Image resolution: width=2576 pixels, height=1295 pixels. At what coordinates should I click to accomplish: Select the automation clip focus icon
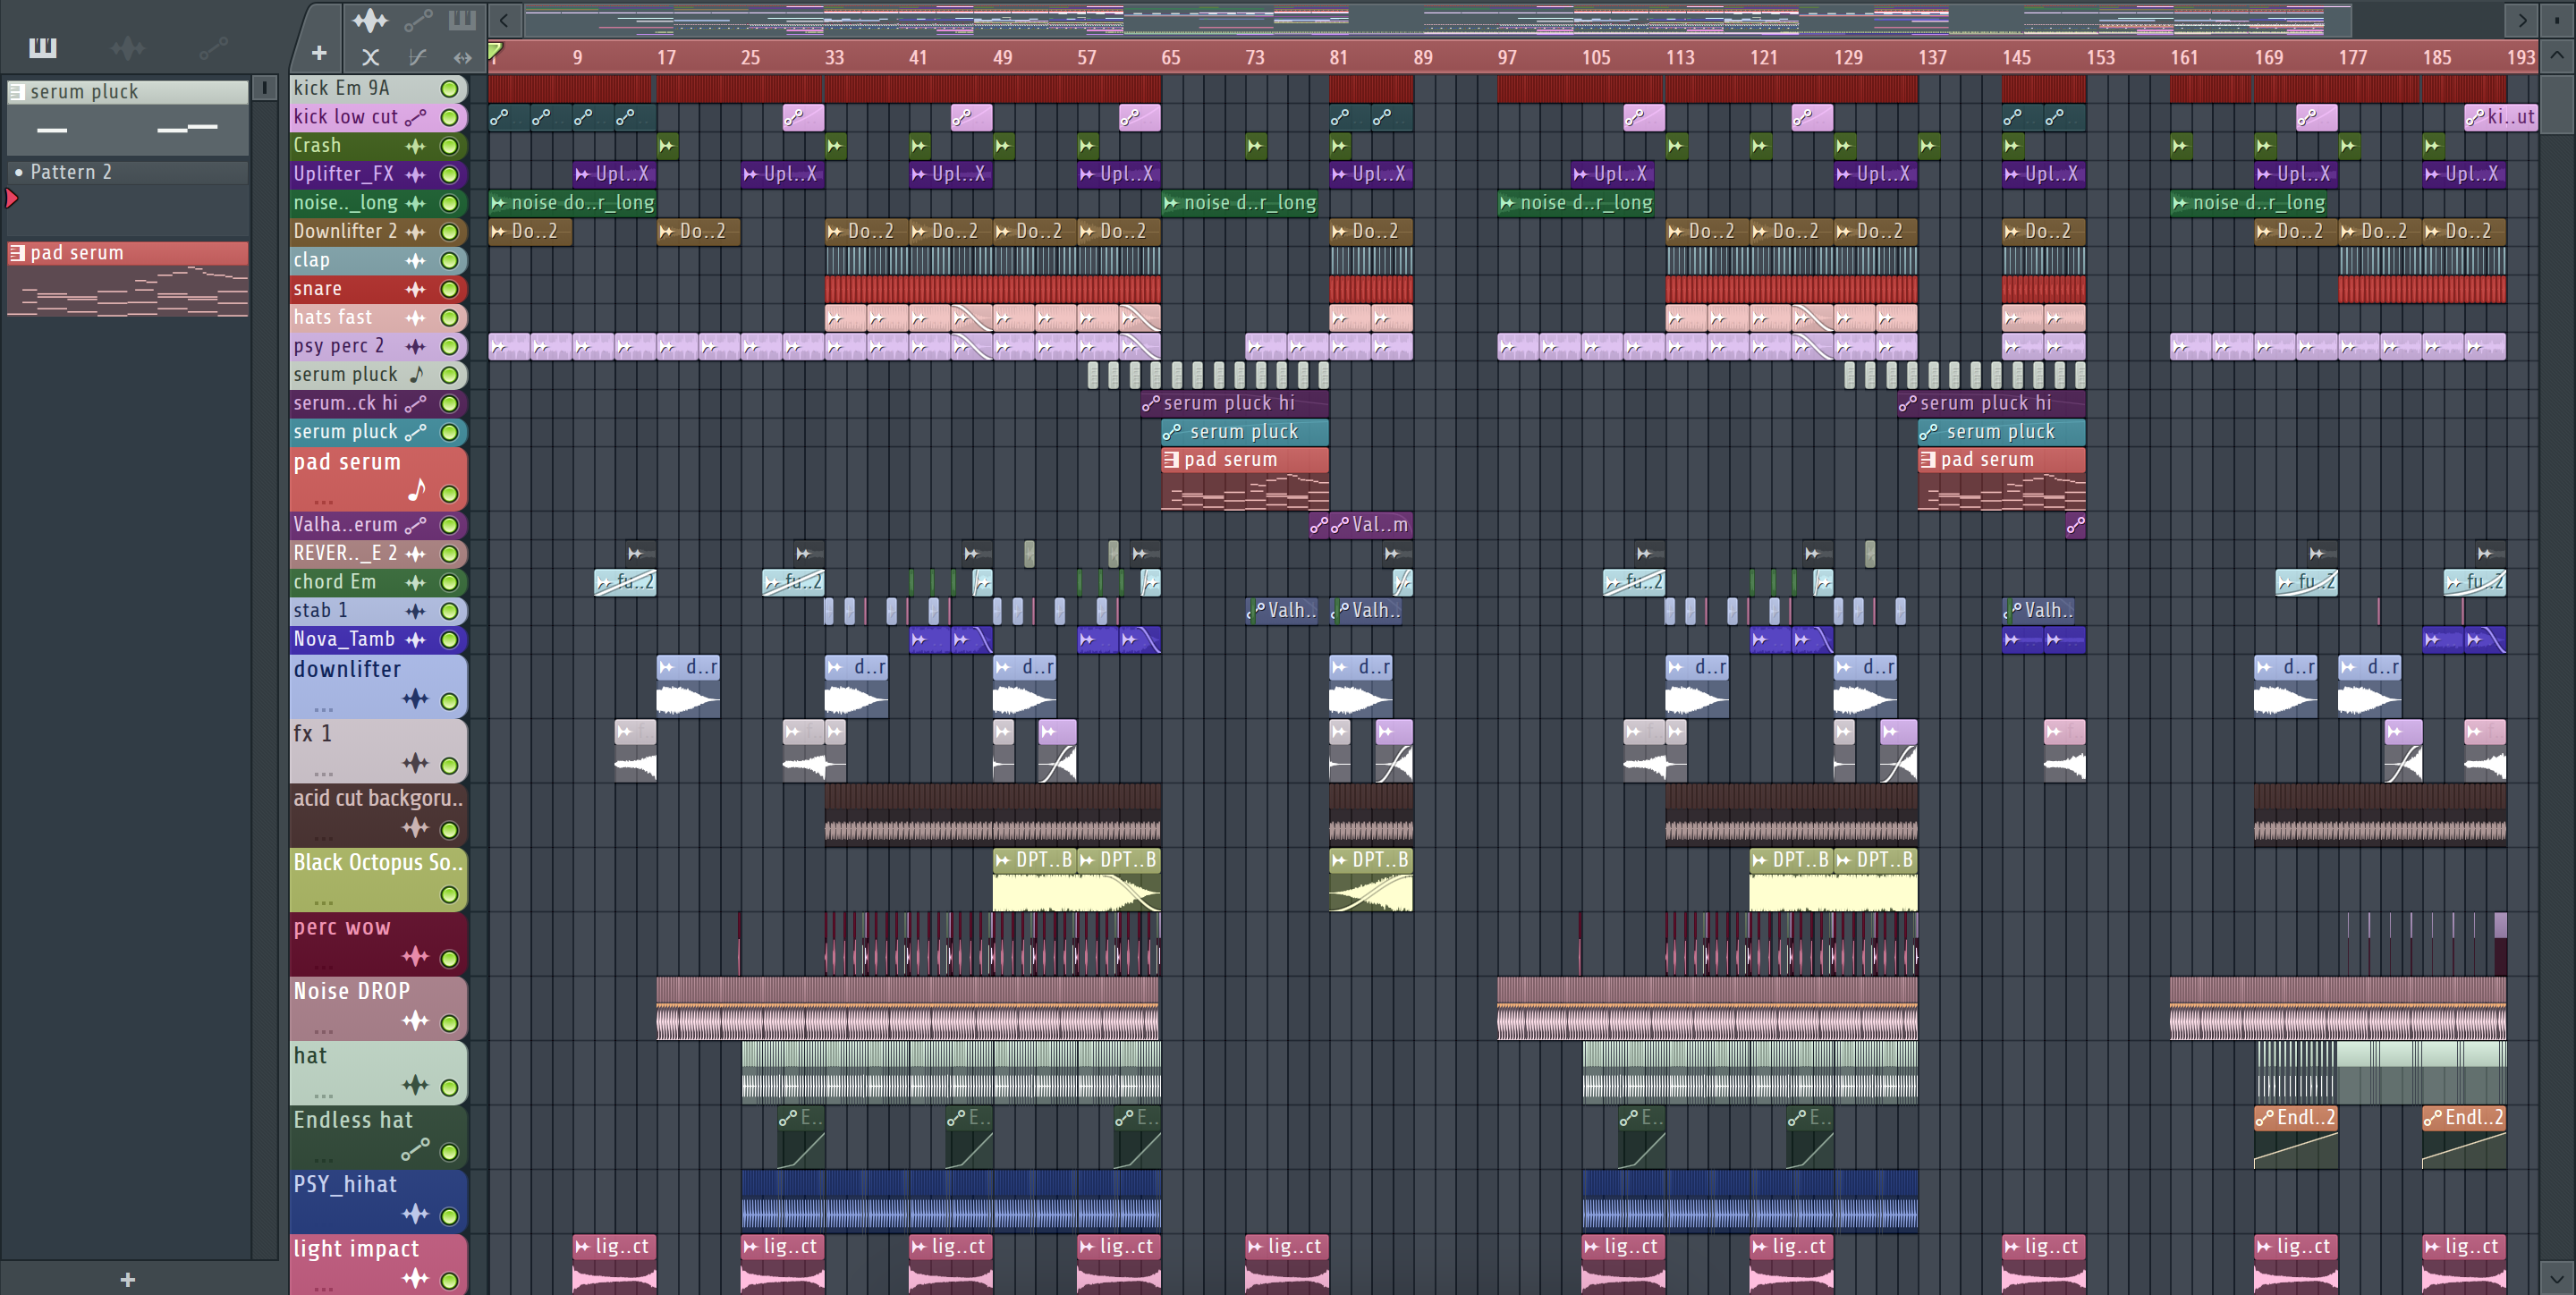pyautogui.click(x=418, y=19)
